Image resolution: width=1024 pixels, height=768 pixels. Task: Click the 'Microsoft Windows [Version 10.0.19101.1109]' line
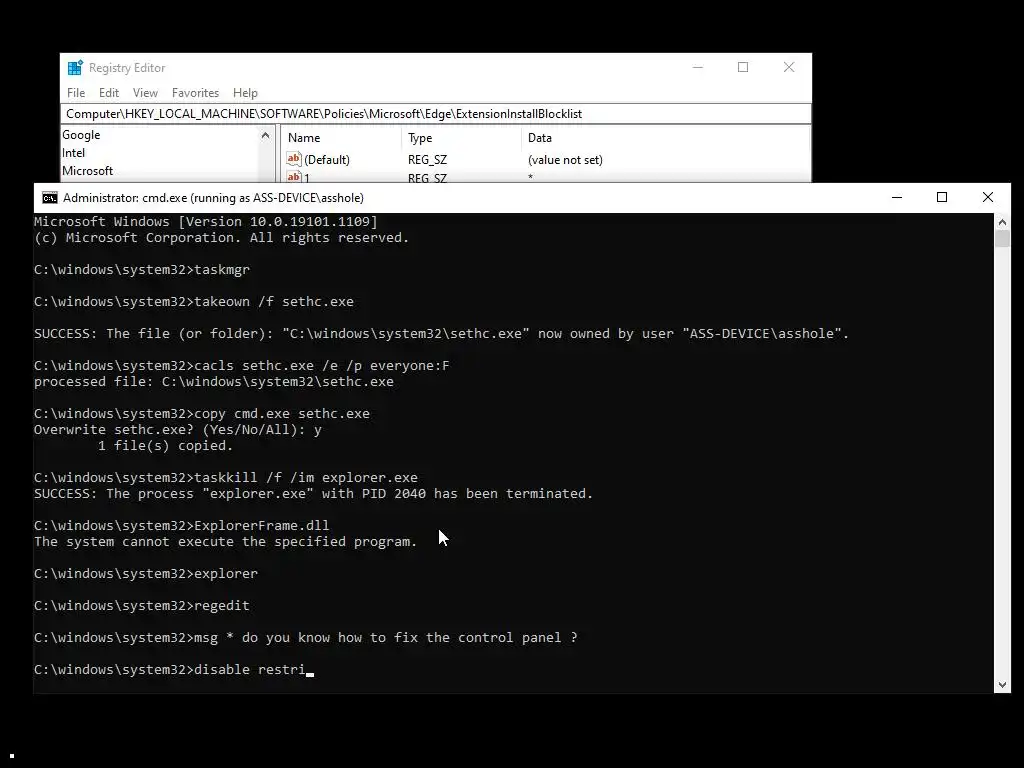206,221
